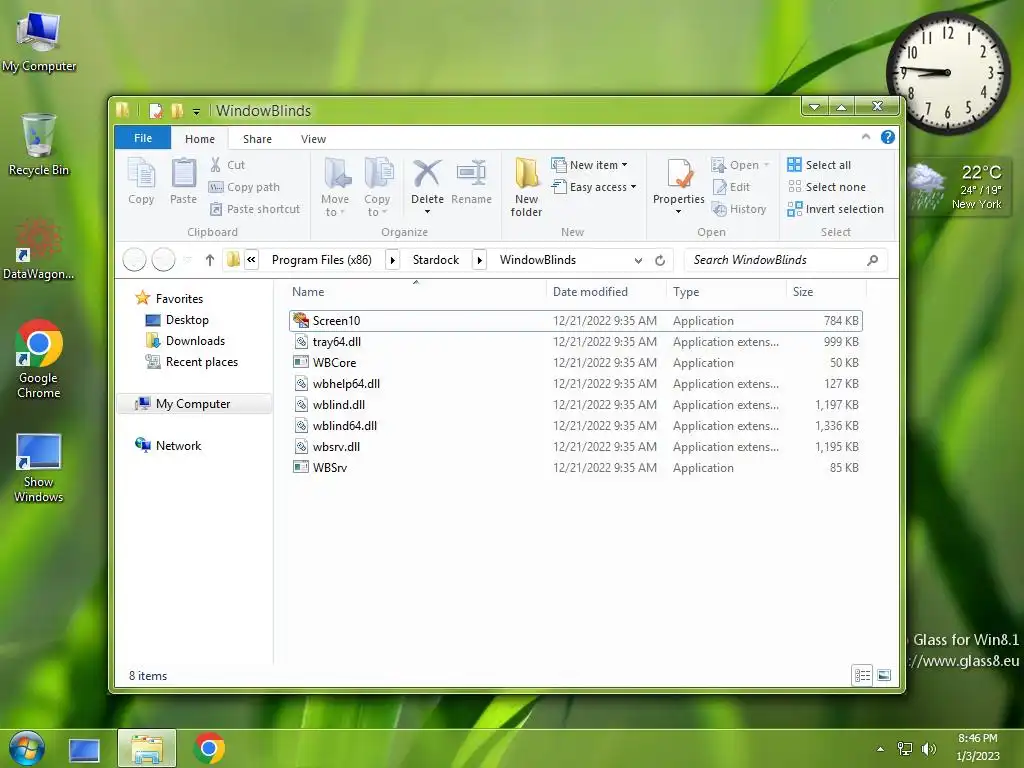Expand the Properties dropdown arrow
Viewport: 1024px width, 768px height.
pyautogui.click(x=679, y=212)
